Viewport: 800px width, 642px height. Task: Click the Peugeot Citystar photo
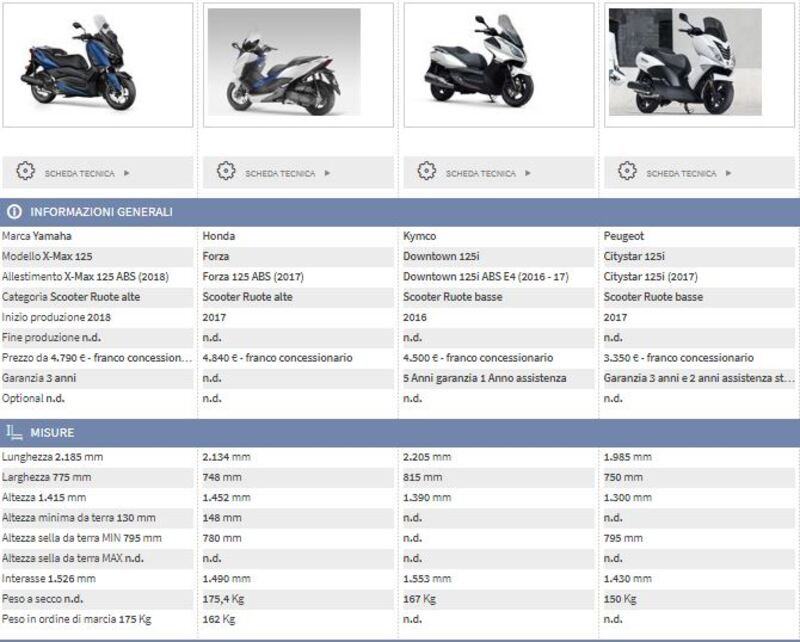[x=685, y=64]
